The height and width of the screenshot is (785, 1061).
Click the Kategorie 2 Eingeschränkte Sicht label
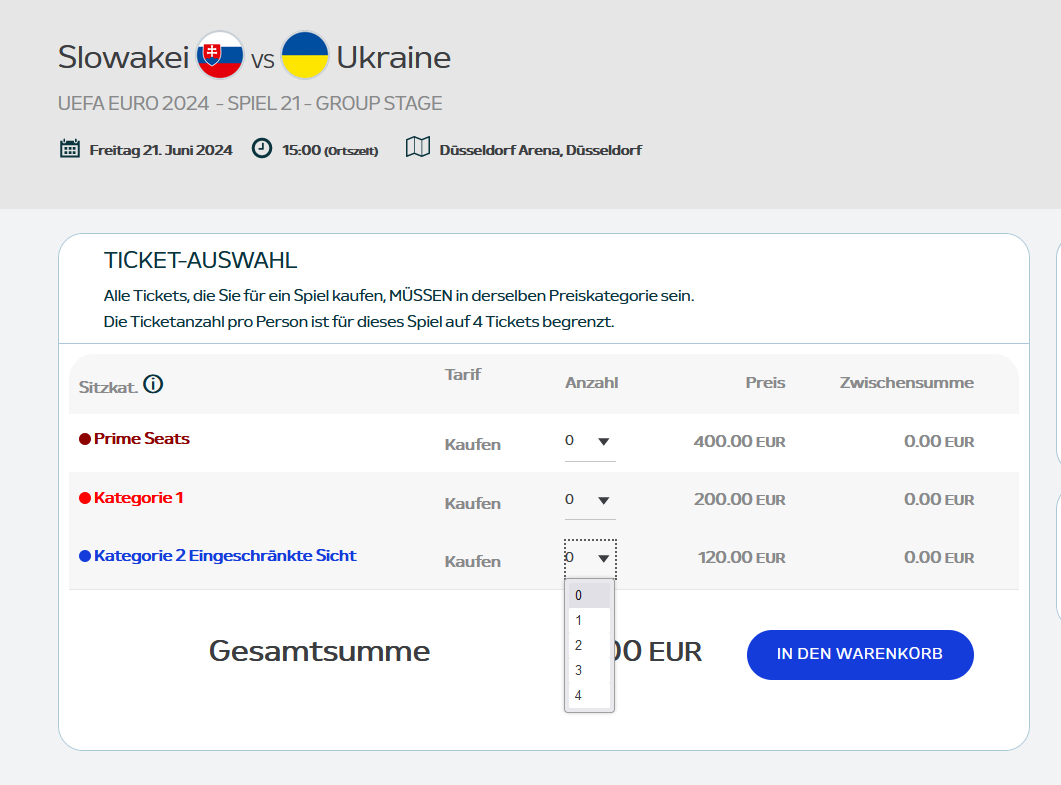tap(225, 556)
